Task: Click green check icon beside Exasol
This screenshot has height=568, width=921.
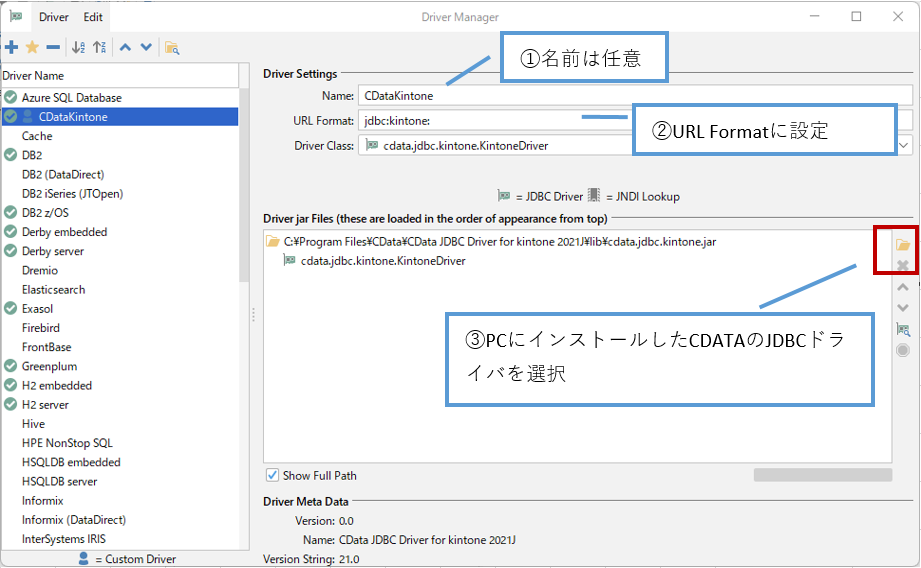Action: pos(11,308)
